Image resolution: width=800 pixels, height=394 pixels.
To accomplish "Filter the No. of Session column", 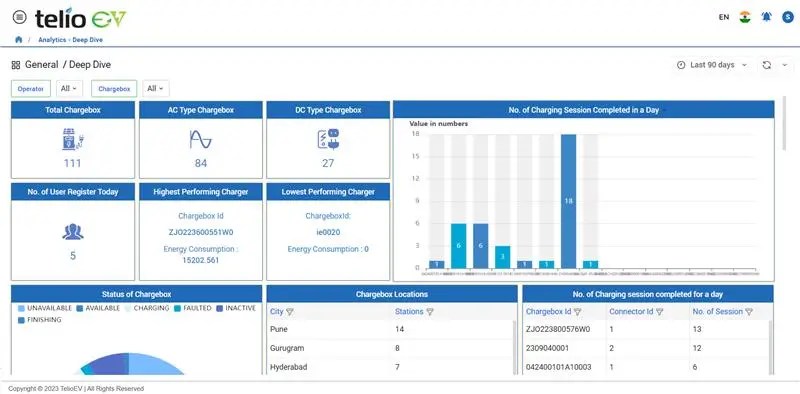I will (x=749, y=312).
